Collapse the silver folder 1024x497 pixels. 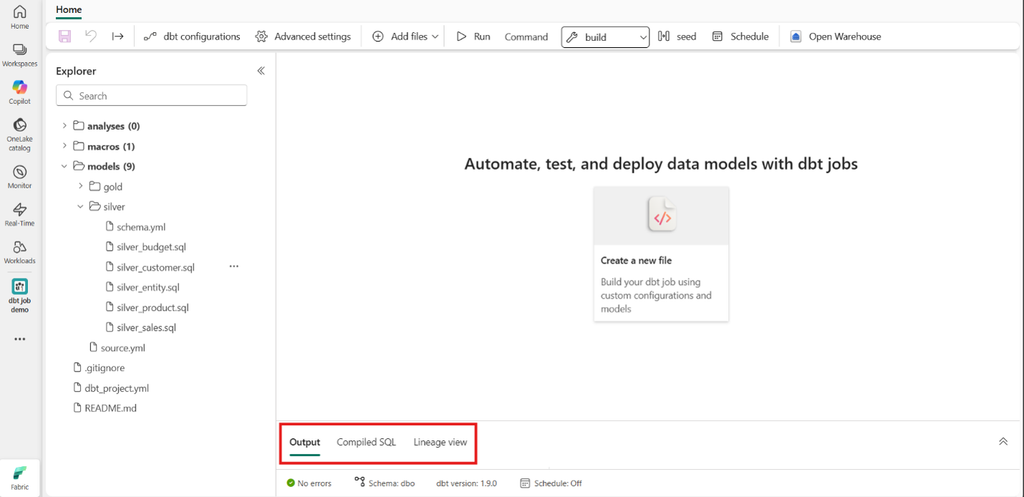pos(80,207)
